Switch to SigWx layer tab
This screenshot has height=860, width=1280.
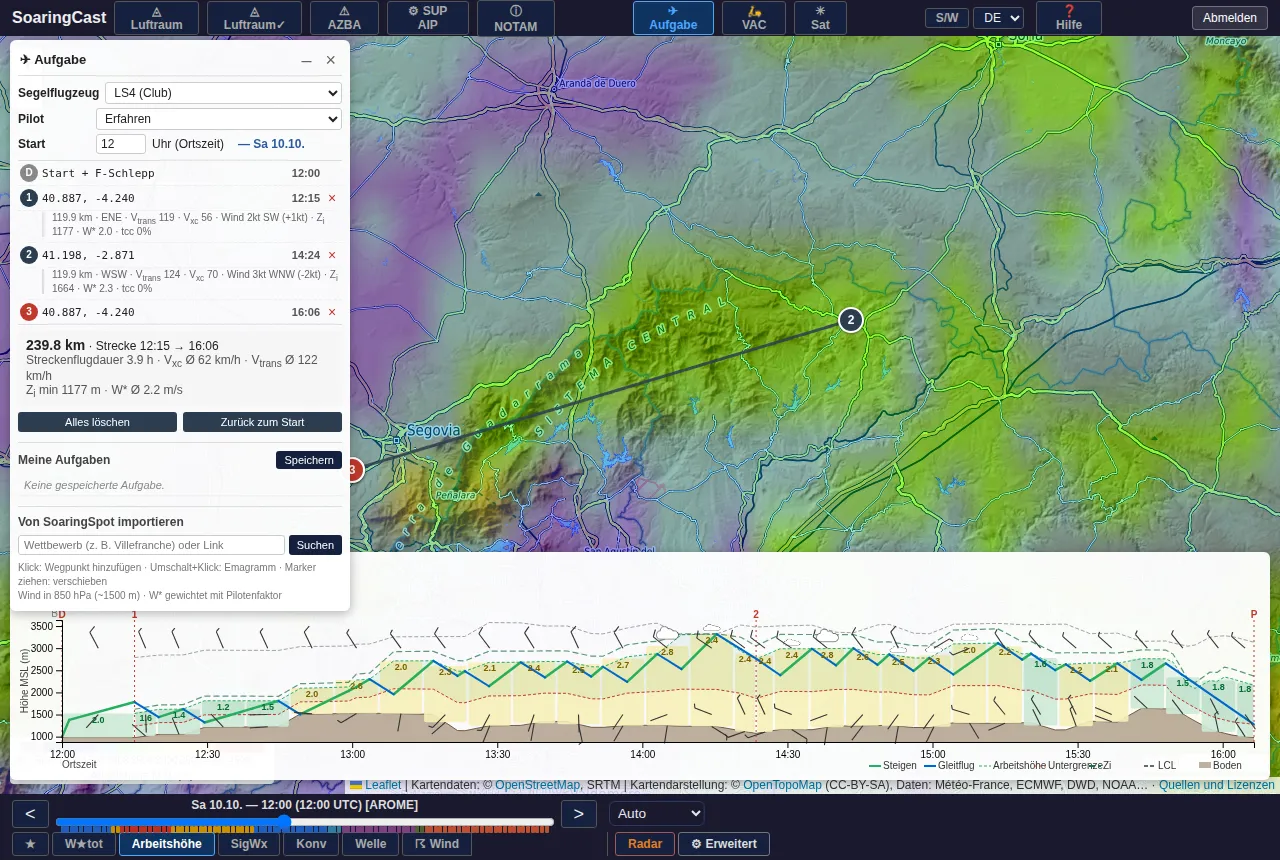249,844
